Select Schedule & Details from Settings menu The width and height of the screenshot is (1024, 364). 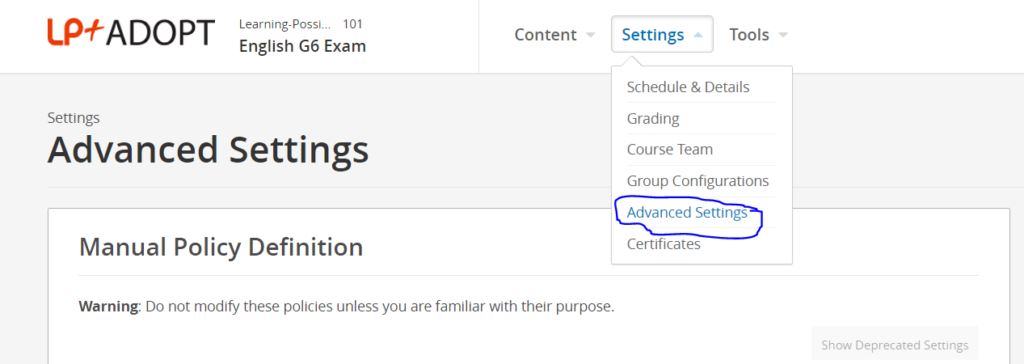[688, 87]
